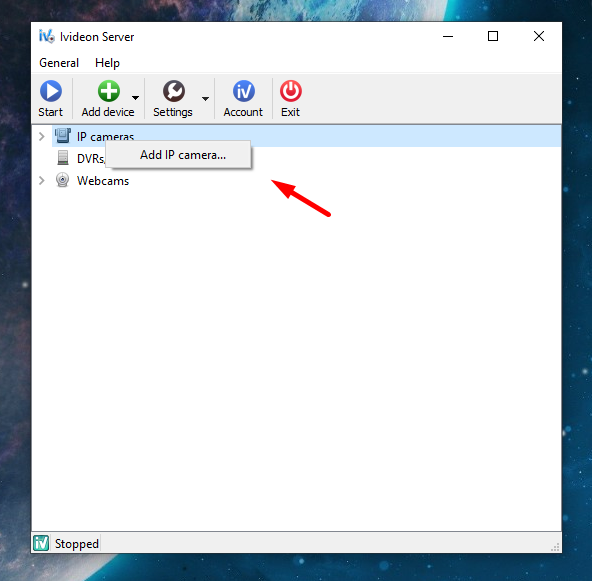Image resolution: width=592 pixels, height=581 pixels.
Task: Click the Exit label in toolbar
Action: pos(290,112)
